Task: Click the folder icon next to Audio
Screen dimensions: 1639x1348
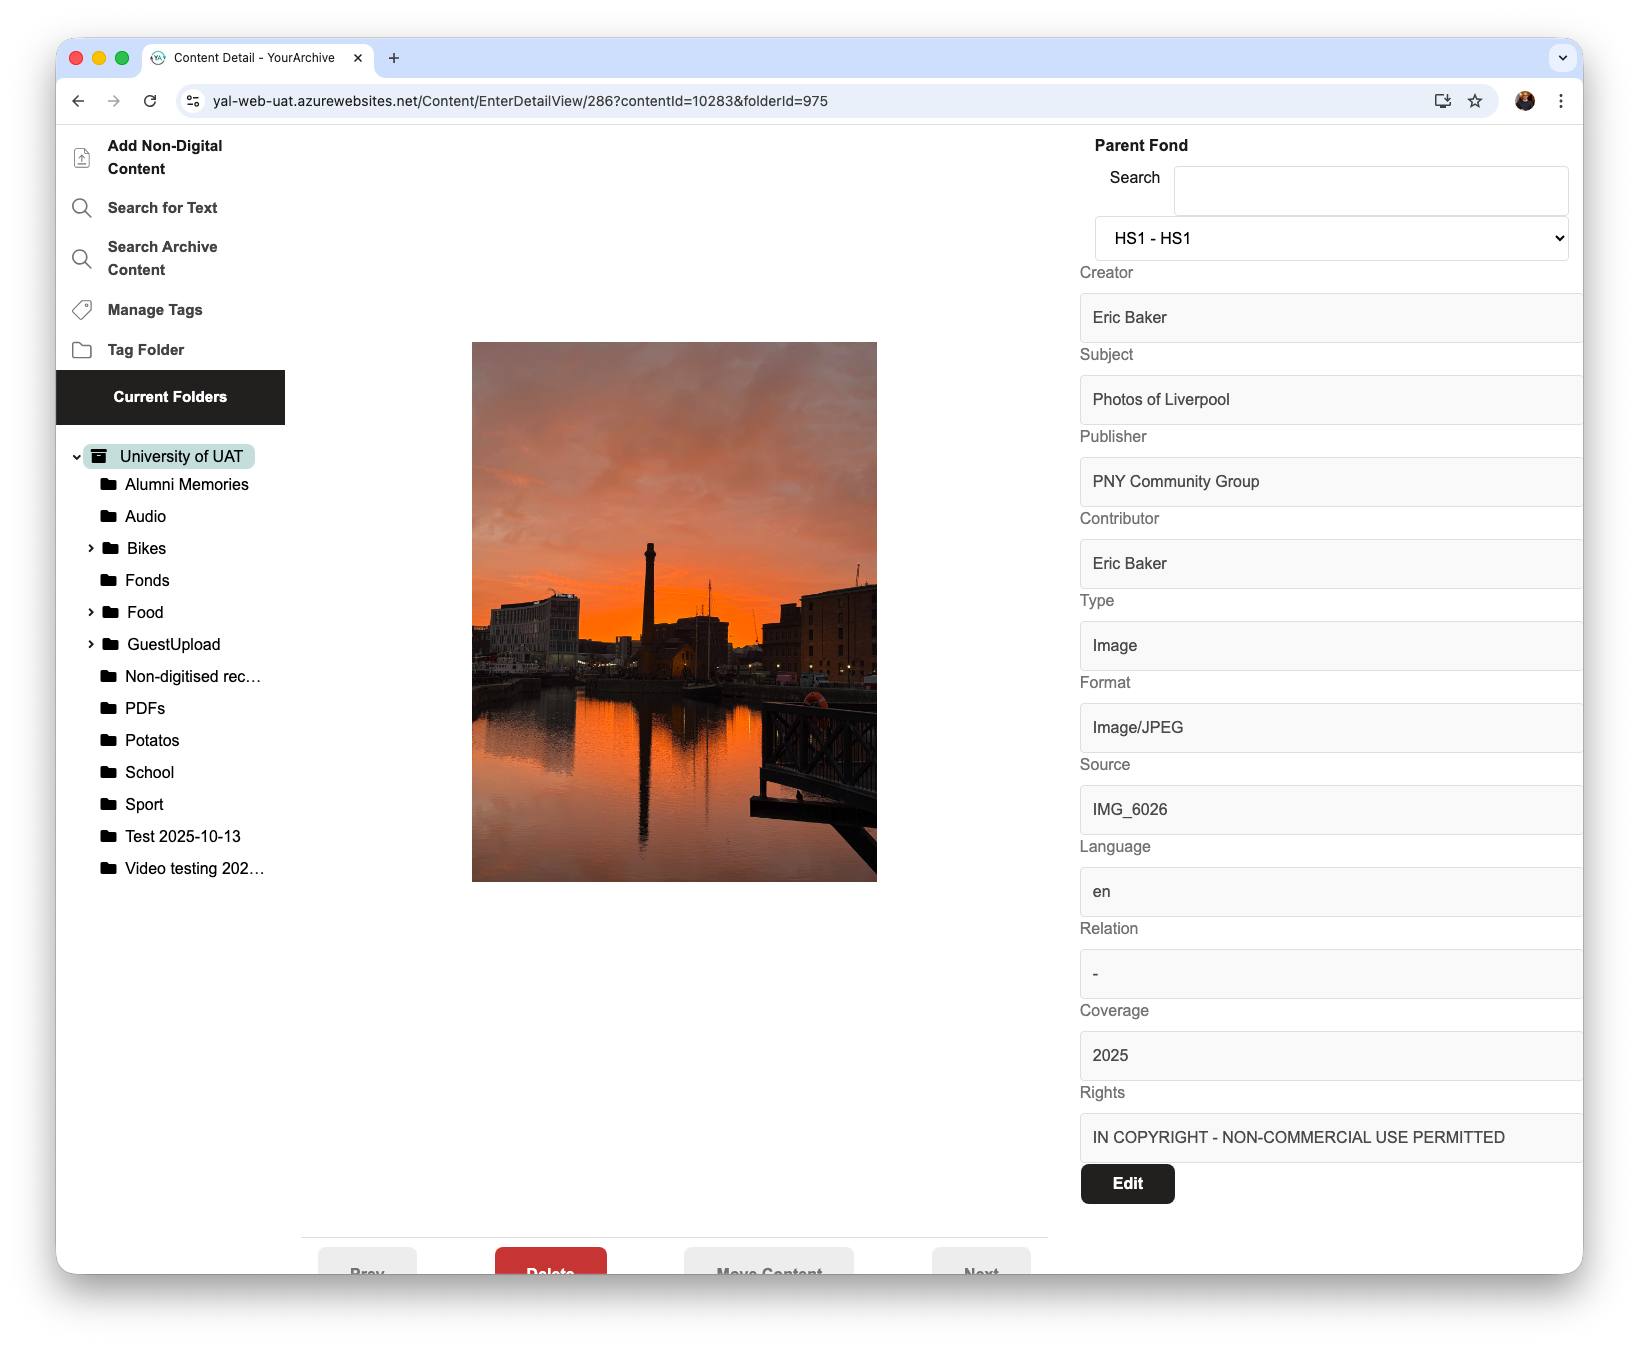Action: click(109, 516)
